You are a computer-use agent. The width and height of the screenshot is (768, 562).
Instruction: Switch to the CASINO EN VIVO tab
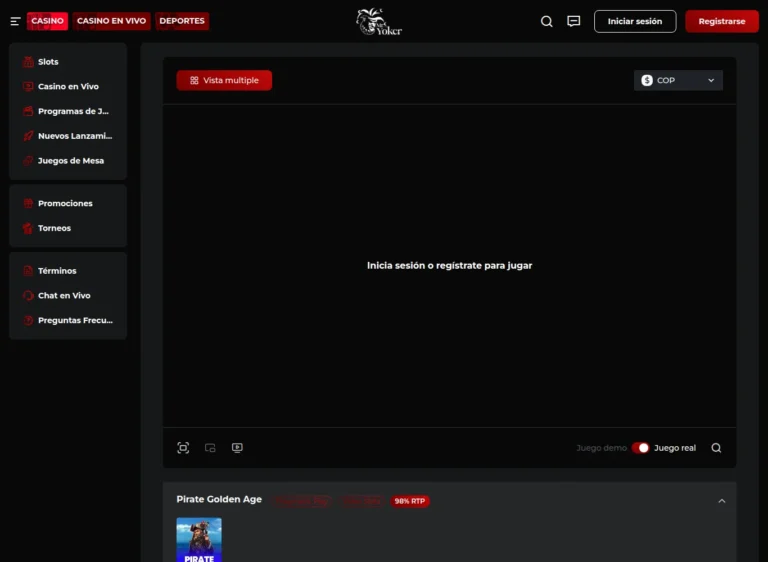click(x=111, y=21)
